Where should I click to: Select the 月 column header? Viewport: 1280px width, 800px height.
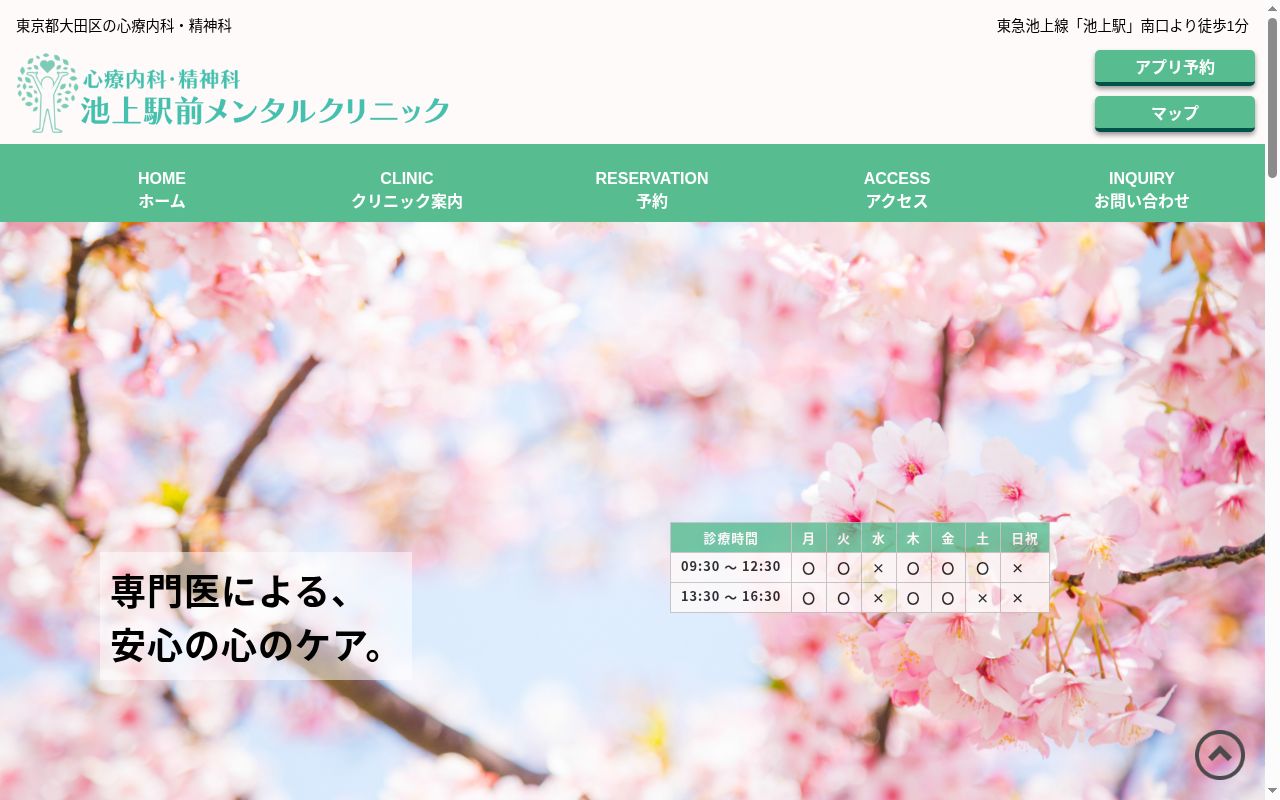point(809,538)
